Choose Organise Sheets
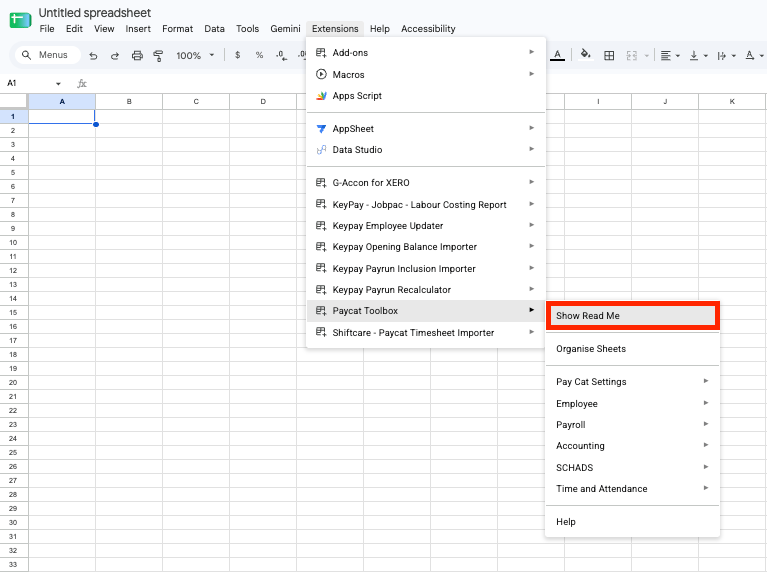The image size is (767, 572). (632, 349)
